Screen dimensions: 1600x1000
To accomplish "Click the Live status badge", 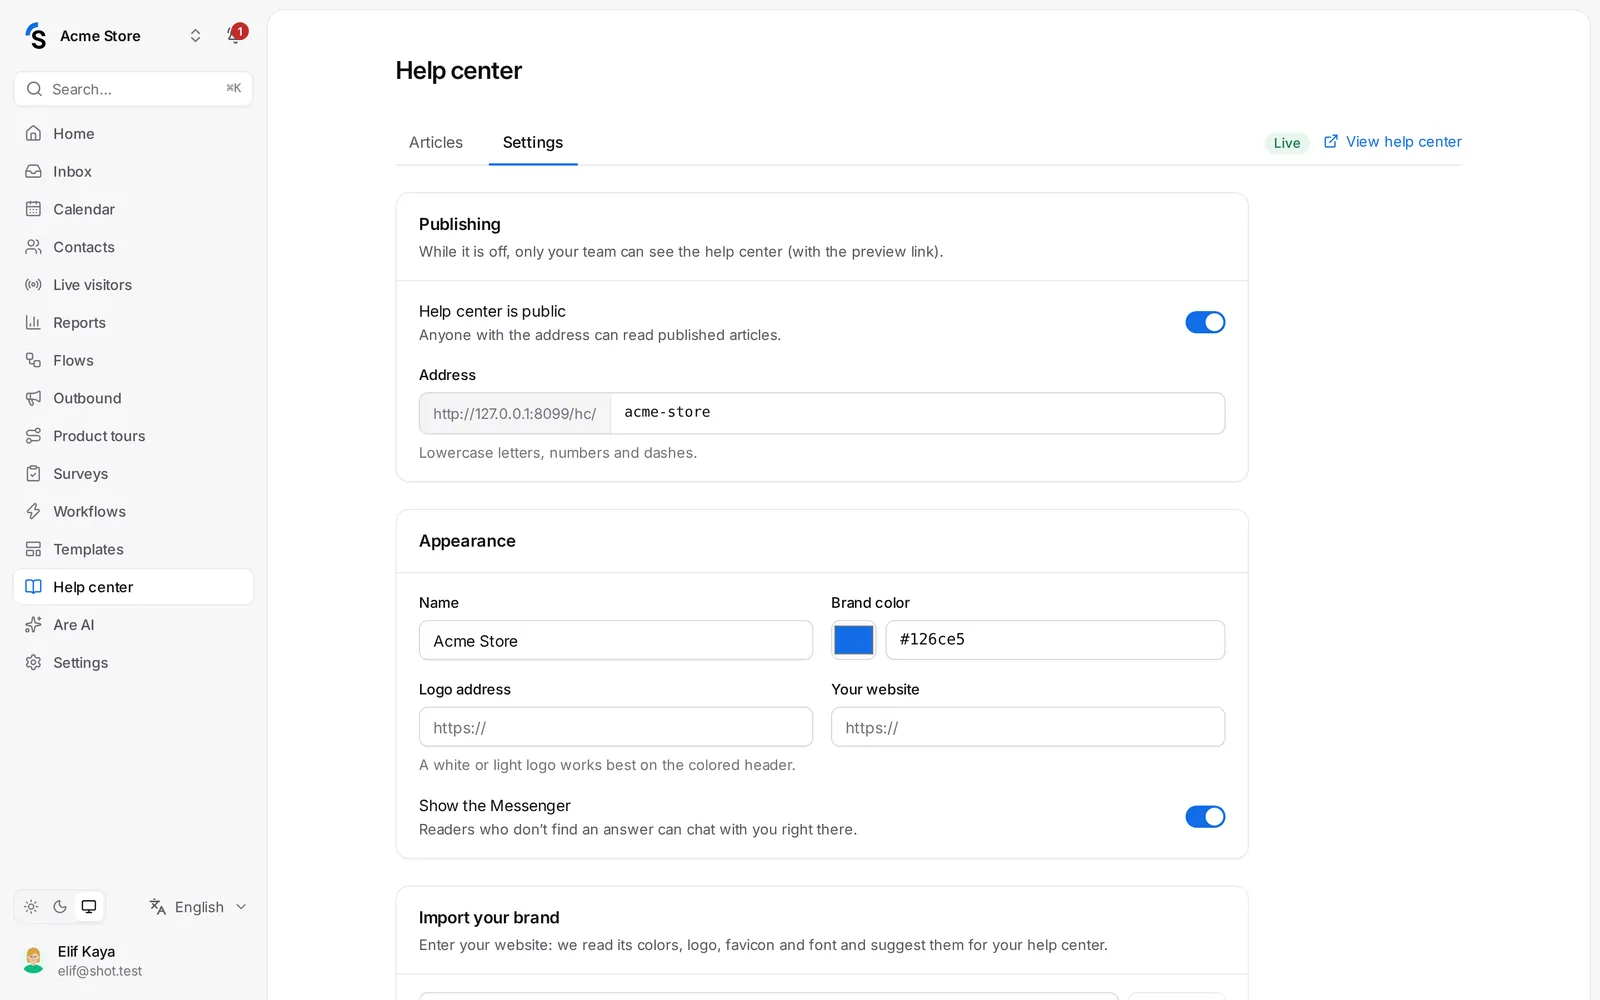I will (x=1287, y=143).
